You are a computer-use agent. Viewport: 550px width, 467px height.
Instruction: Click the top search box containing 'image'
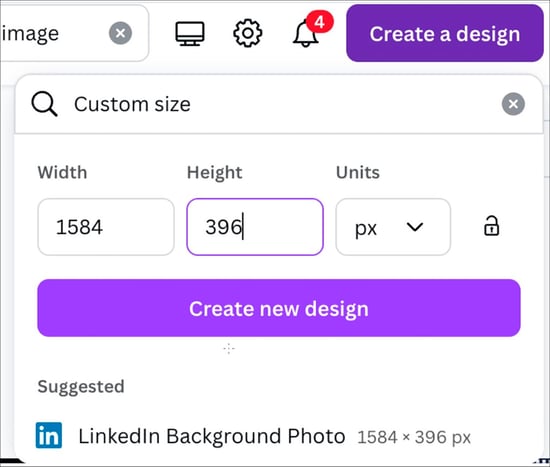point(74,33)
